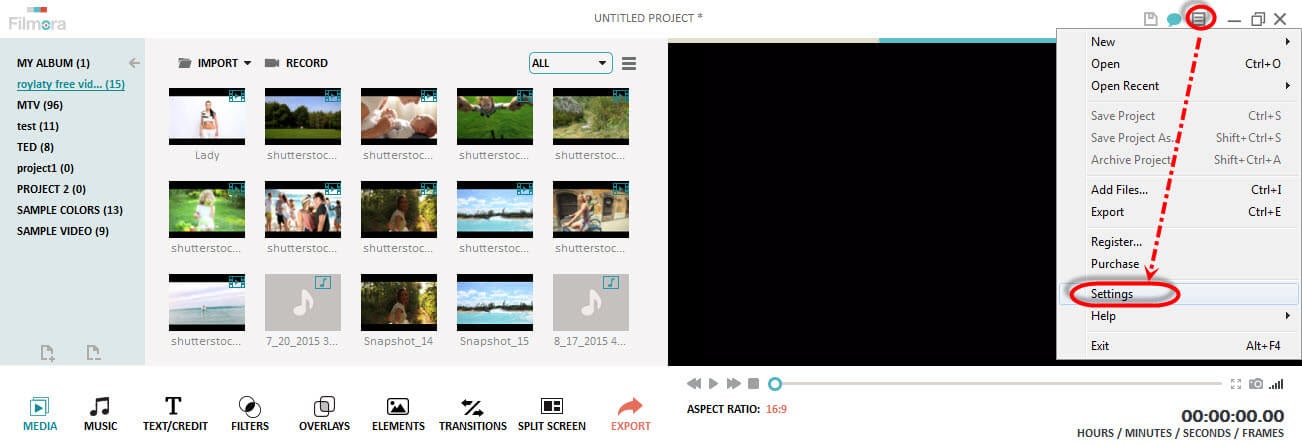Choose Add Files... from the menu

(1177, 190)
